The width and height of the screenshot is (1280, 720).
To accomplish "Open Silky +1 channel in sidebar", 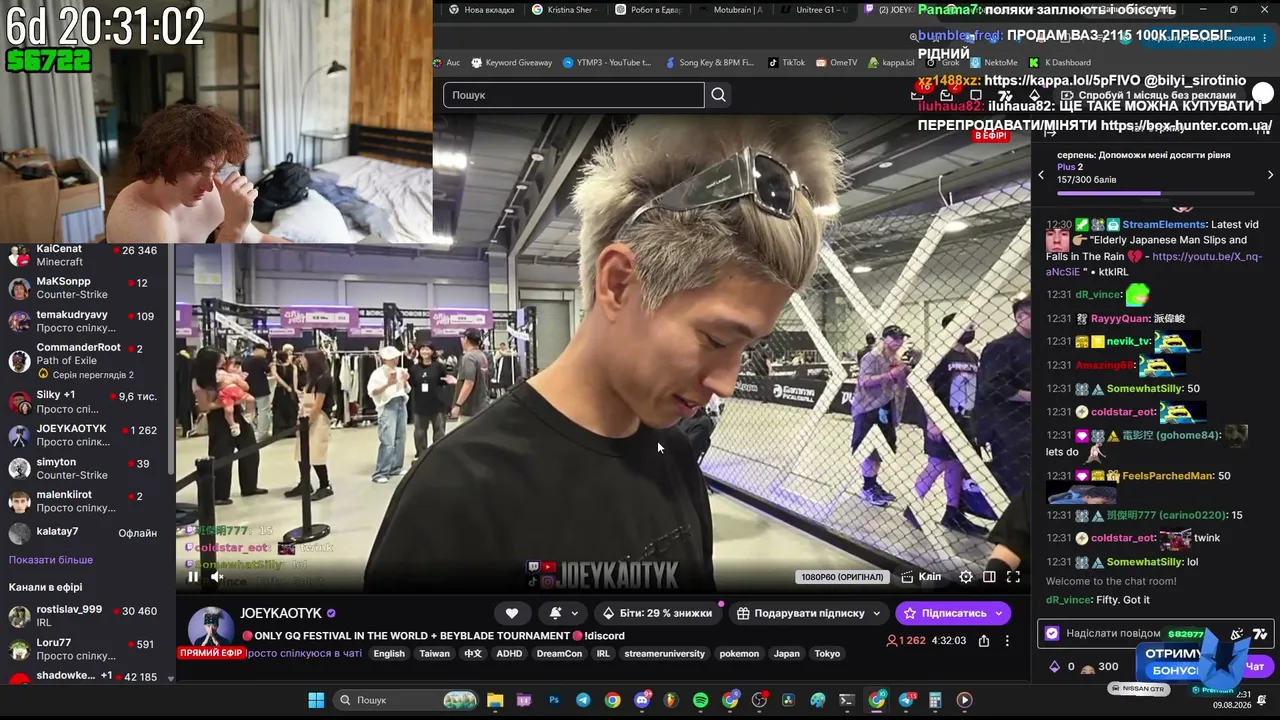I will [84, 402].
